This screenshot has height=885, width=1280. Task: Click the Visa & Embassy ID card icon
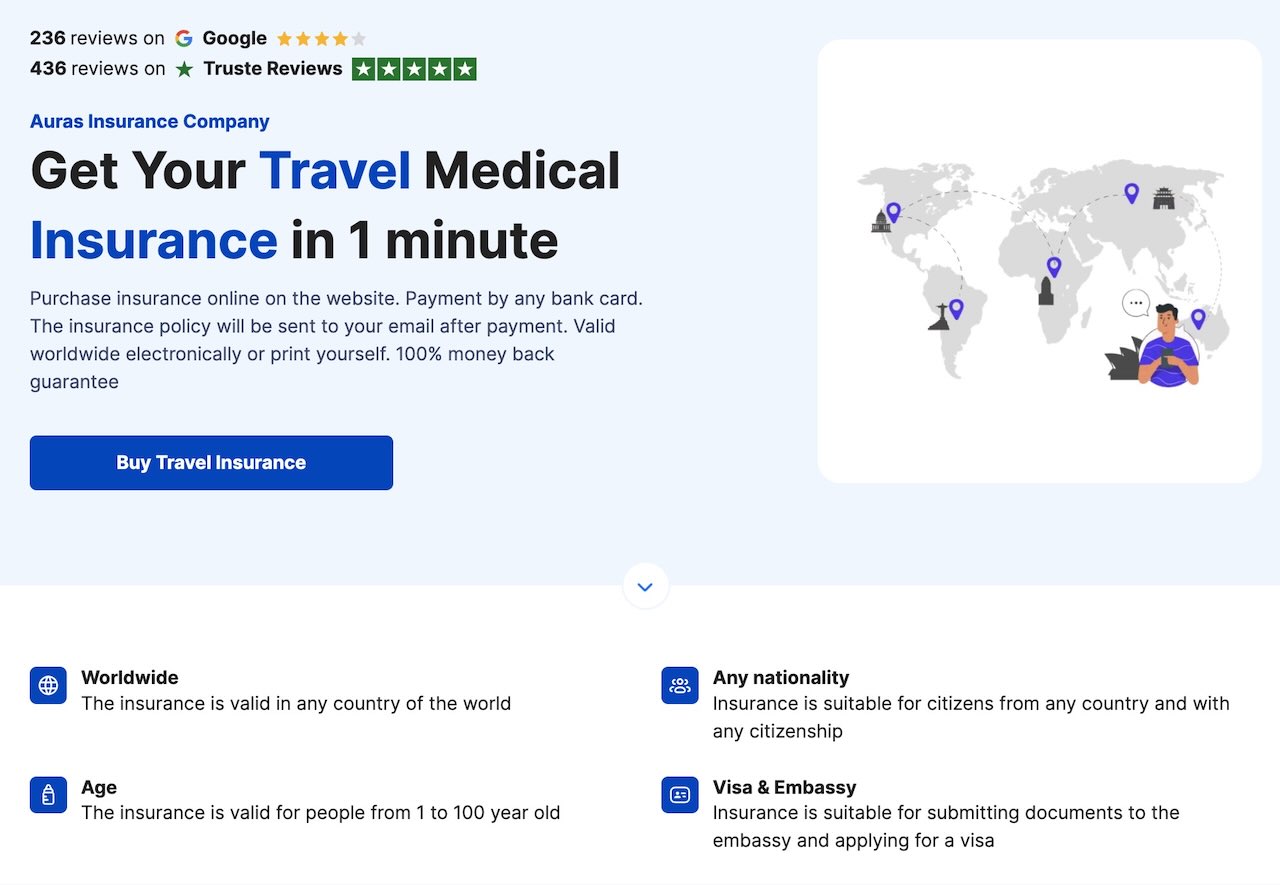click(679, 795)
